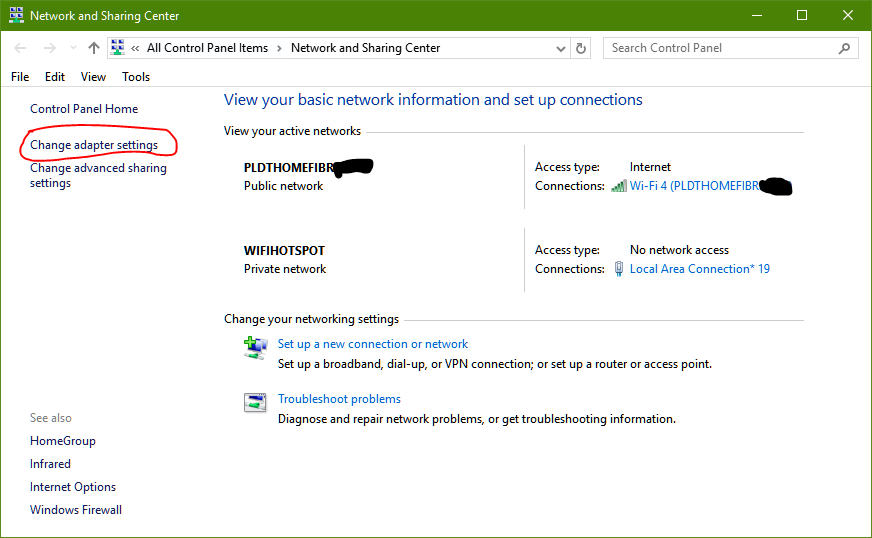Select the All Control Panel Items breadcrumb
Screen dimensions: 872x538
(208, 48)
